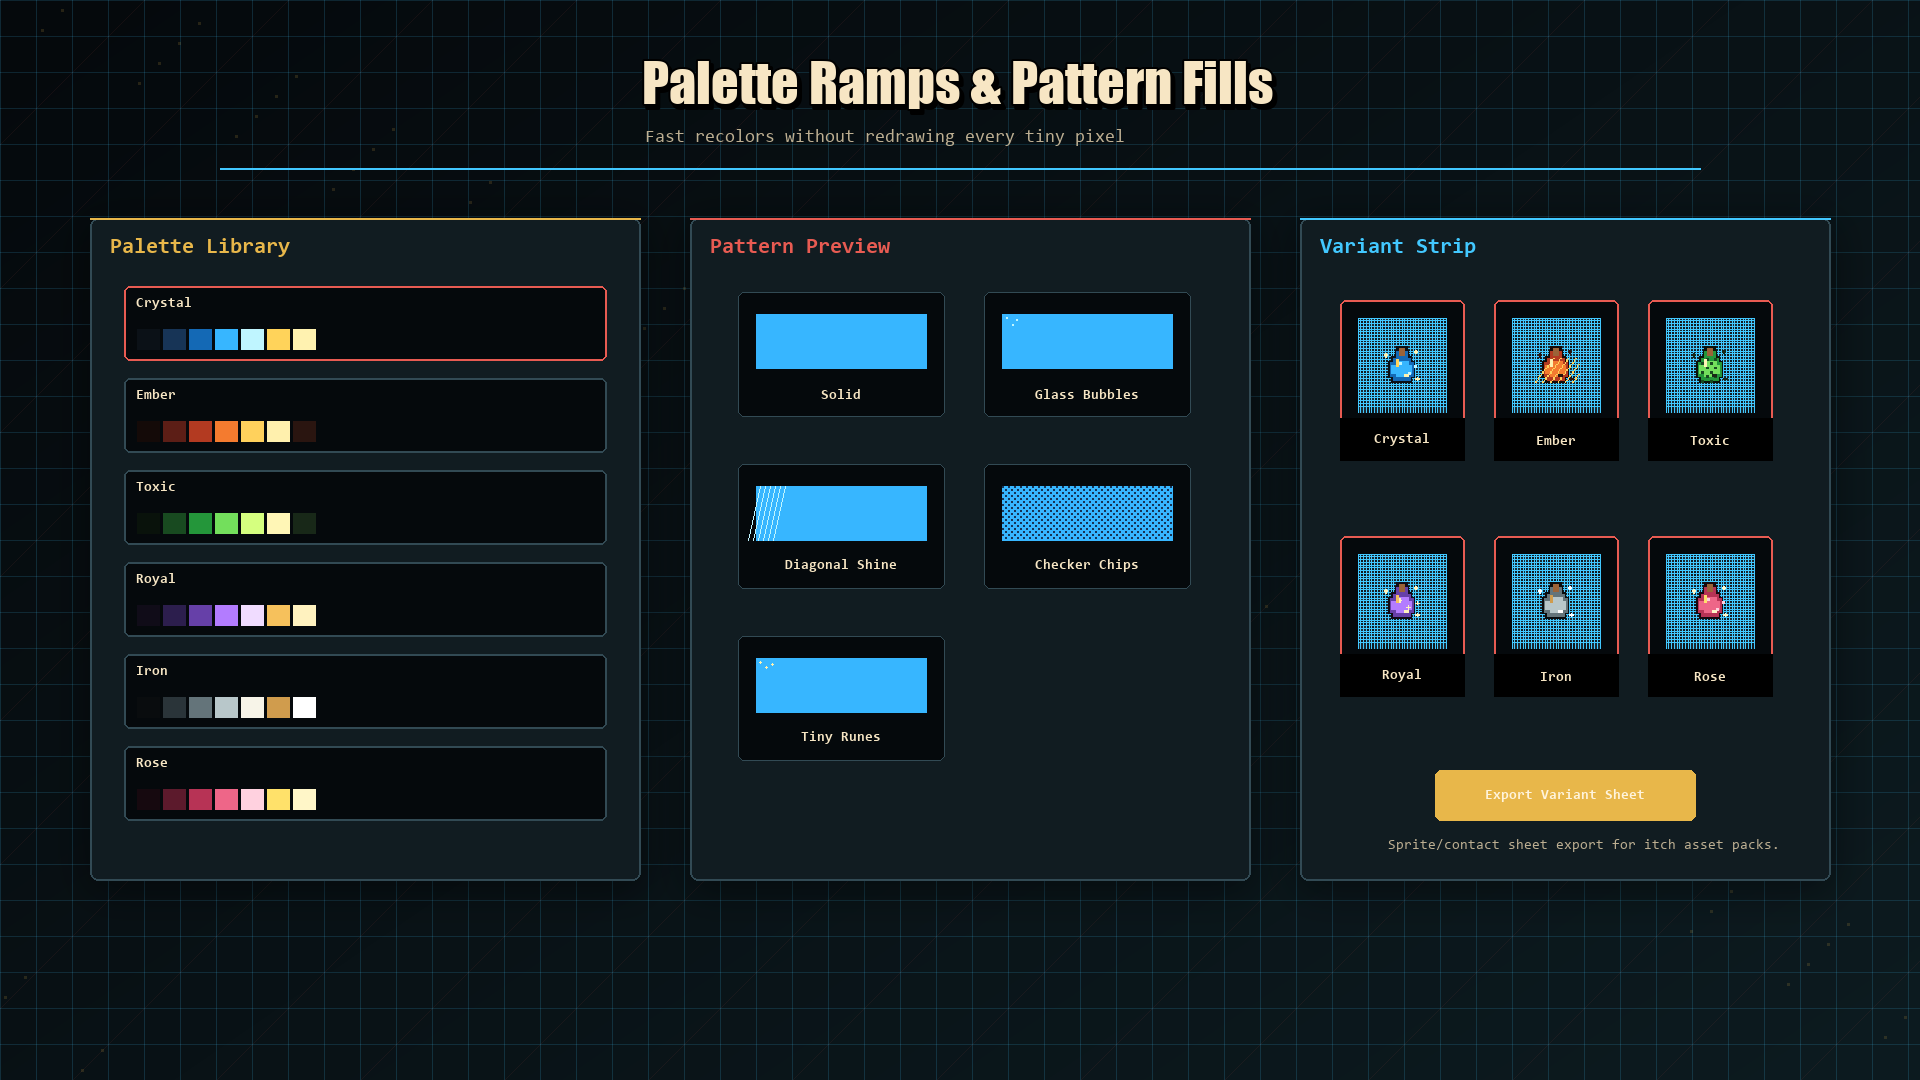Choose the Glass Bubbles pattern fill
1920x1080 pixels.
click(1087, 354)
